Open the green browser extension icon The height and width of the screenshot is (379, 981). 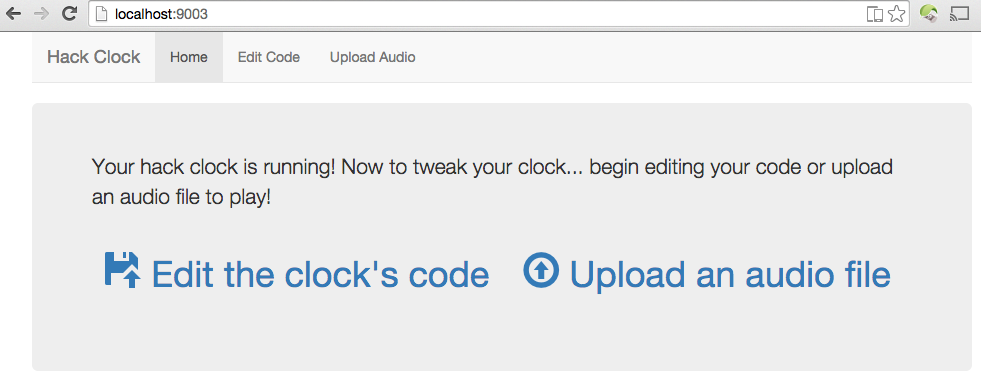click(x=929, y=13)
